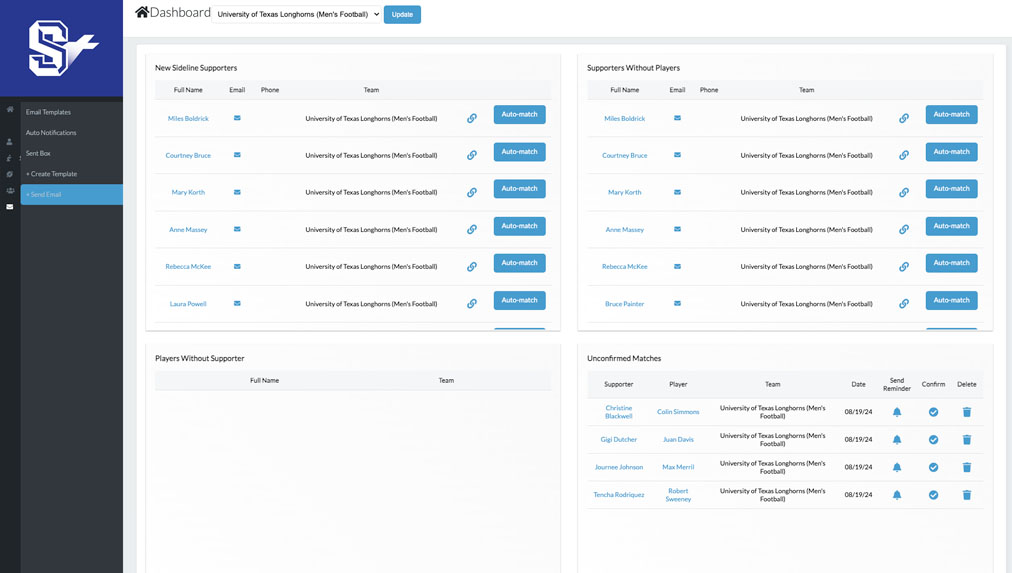1012x573 pixels.
Task: Click link icon for Miles Boldrick in New Sideline Supporters
Action: click(x=472, y=118)
